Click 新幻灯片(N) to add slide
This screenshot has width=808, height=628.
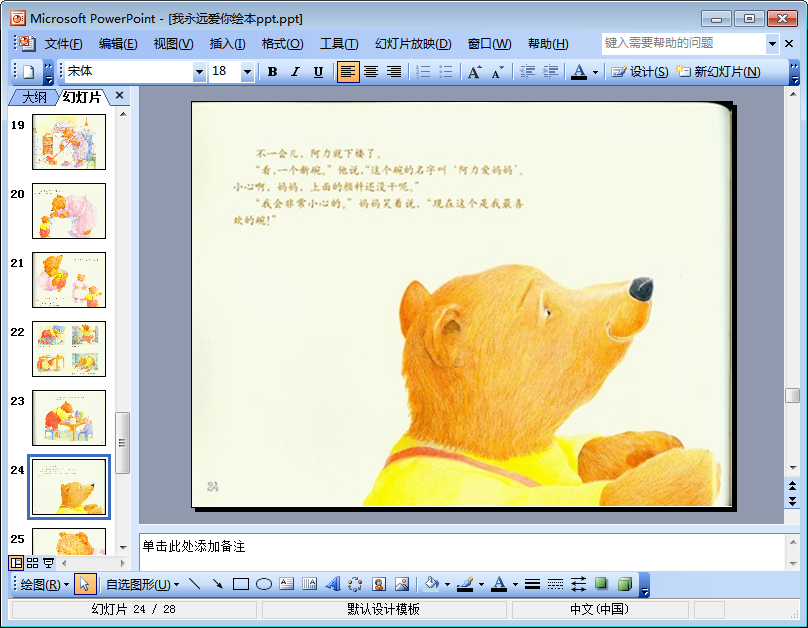point(718,72)
